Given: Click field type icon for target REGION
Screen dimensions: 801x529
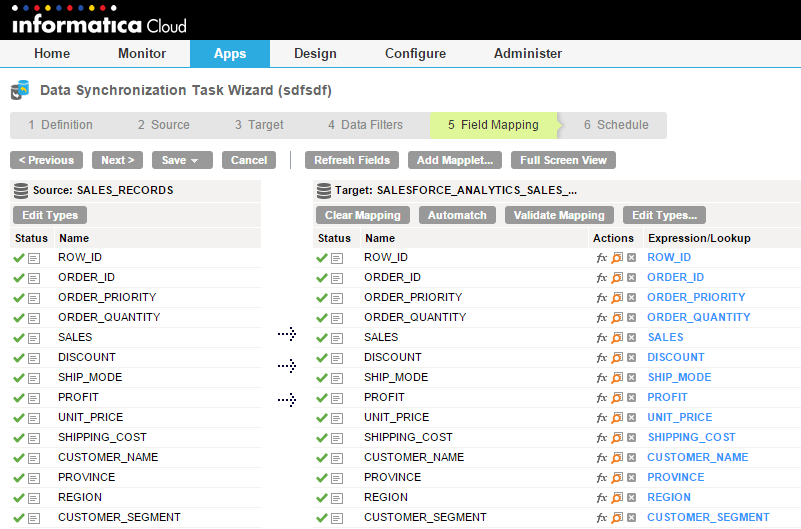Looking at the screenshot, I should 337,498.
